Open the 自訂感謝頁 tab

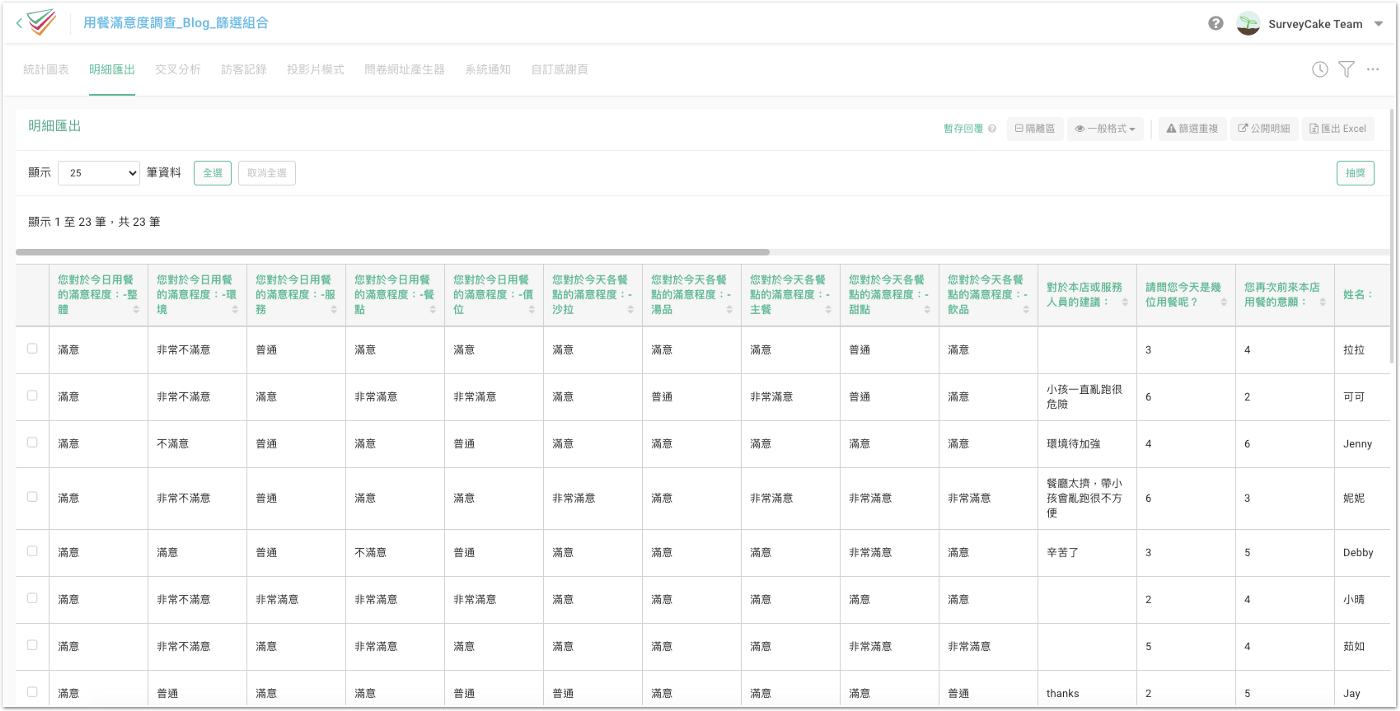pyautogui.click(x=559, y=70)
